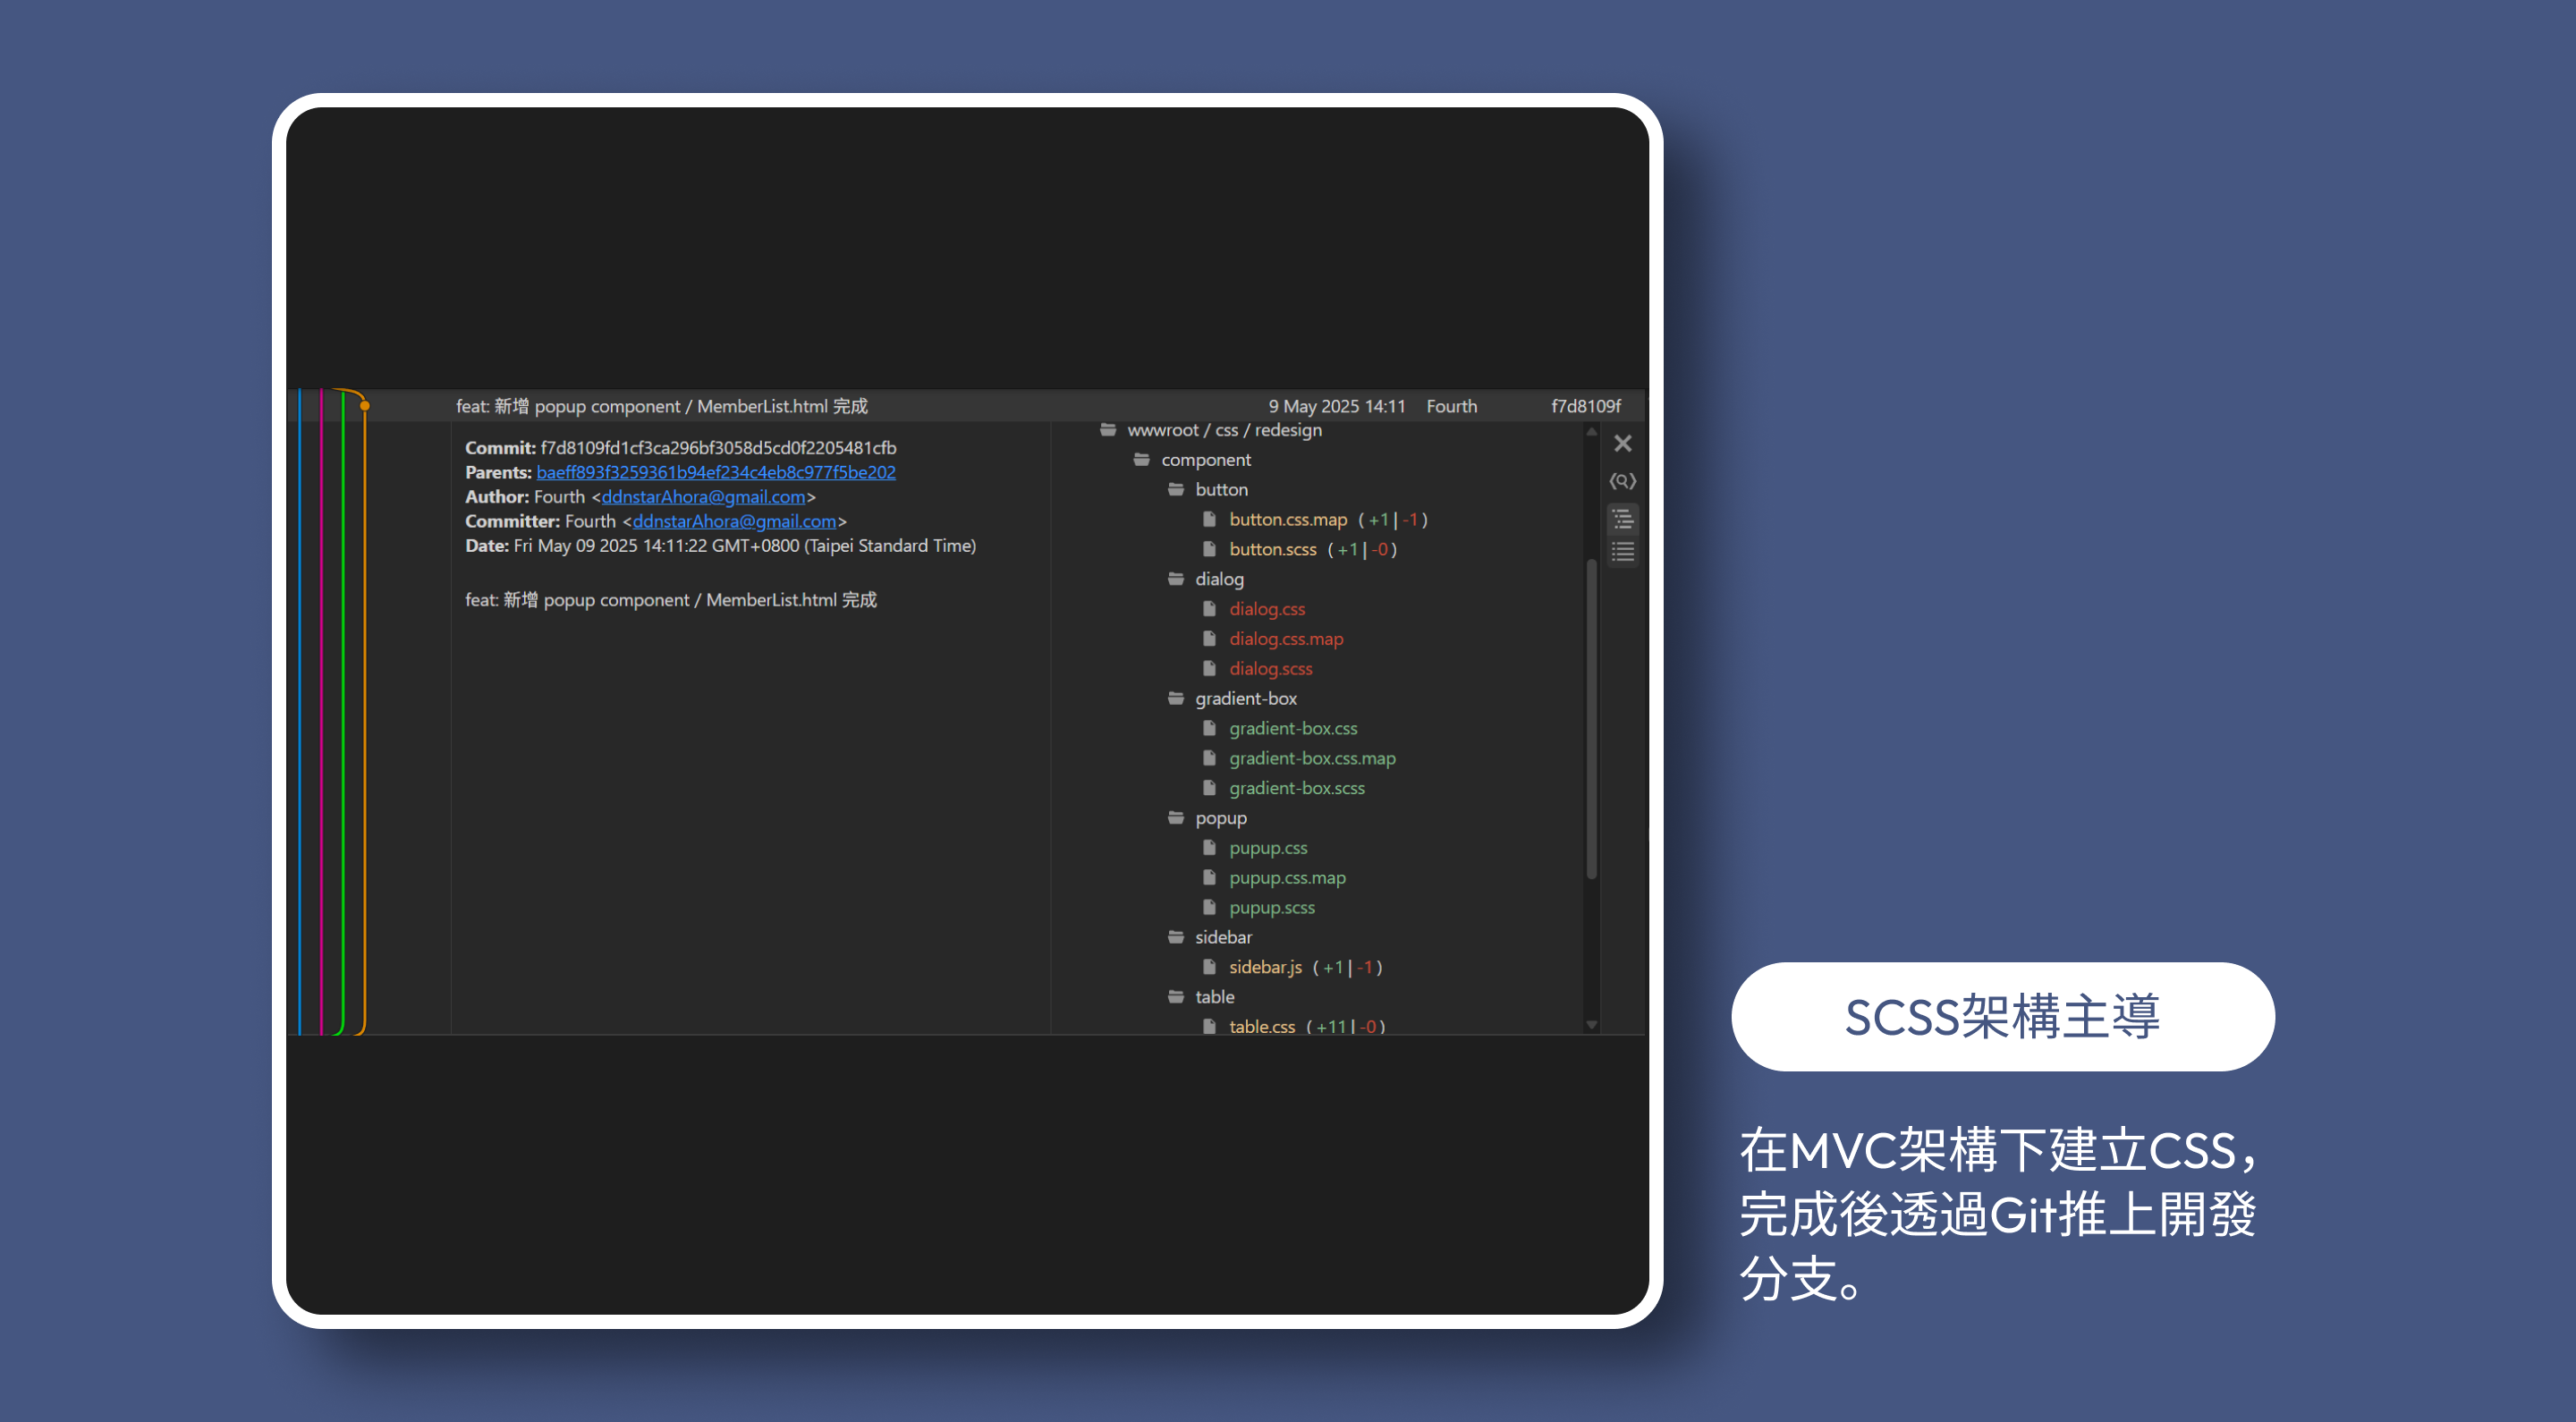This screenshot has width=2576, height=1422.
Task: Click the file icon beside button.scss
Action: click(1210, 549)
